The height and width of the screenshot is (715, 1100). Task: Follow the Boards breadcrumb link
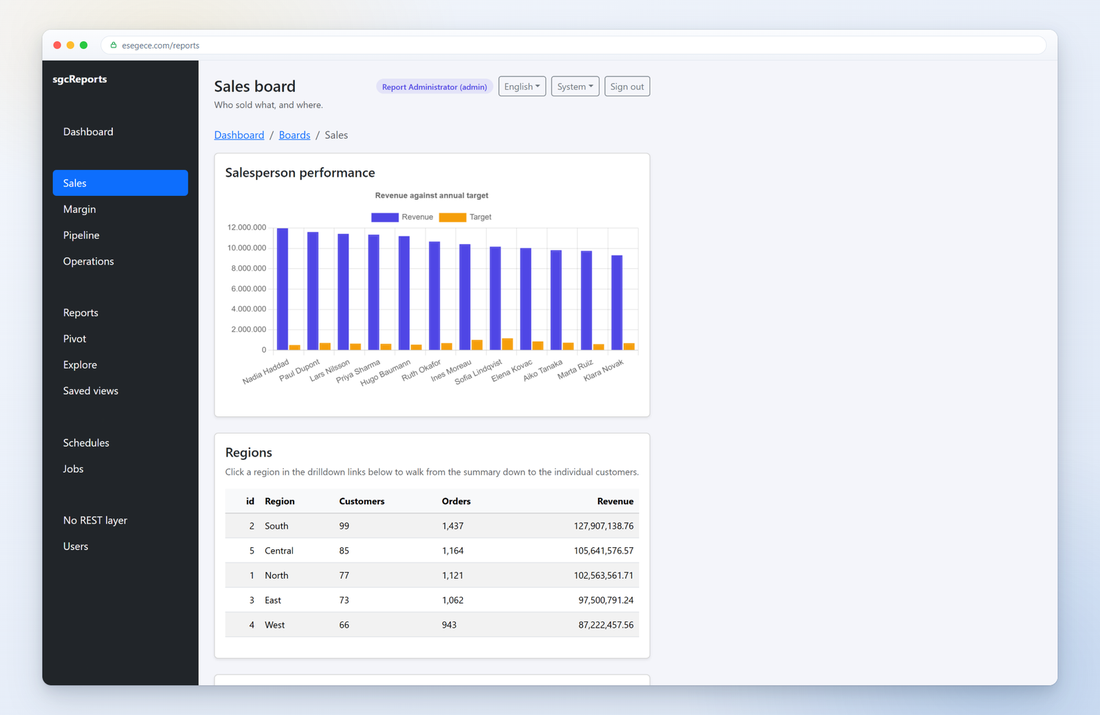tap(294, 135)
